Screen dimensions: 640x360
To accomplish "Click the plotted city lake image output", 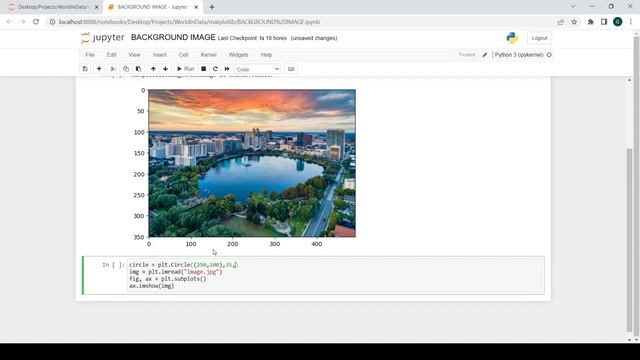I will click(x=252, y=163).
